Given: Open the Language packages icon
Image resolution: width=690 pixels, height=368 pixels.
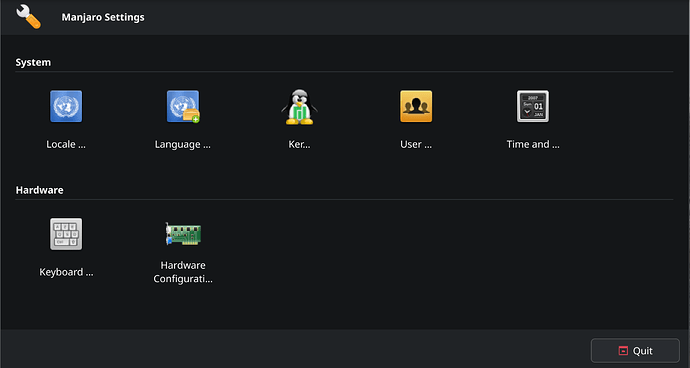Looking at the screenshot, I should click(183, 107).
